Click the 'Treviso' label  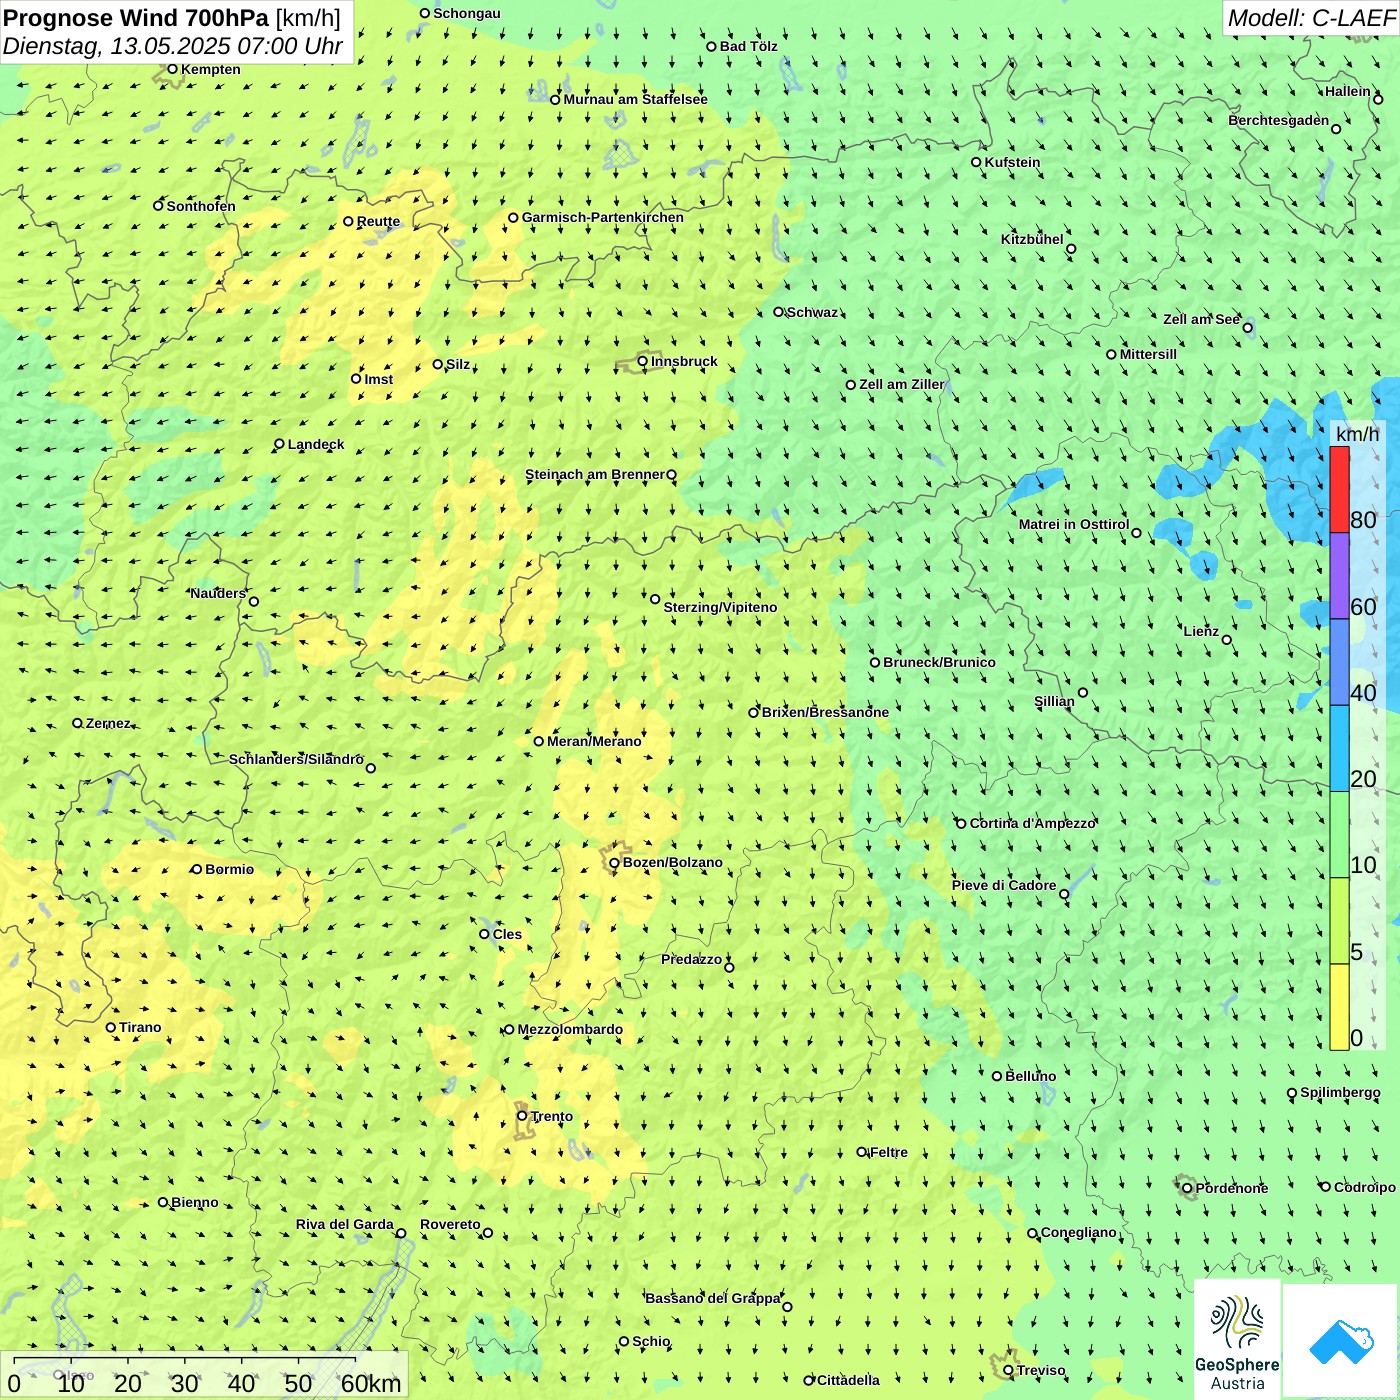[1041, 1370]
